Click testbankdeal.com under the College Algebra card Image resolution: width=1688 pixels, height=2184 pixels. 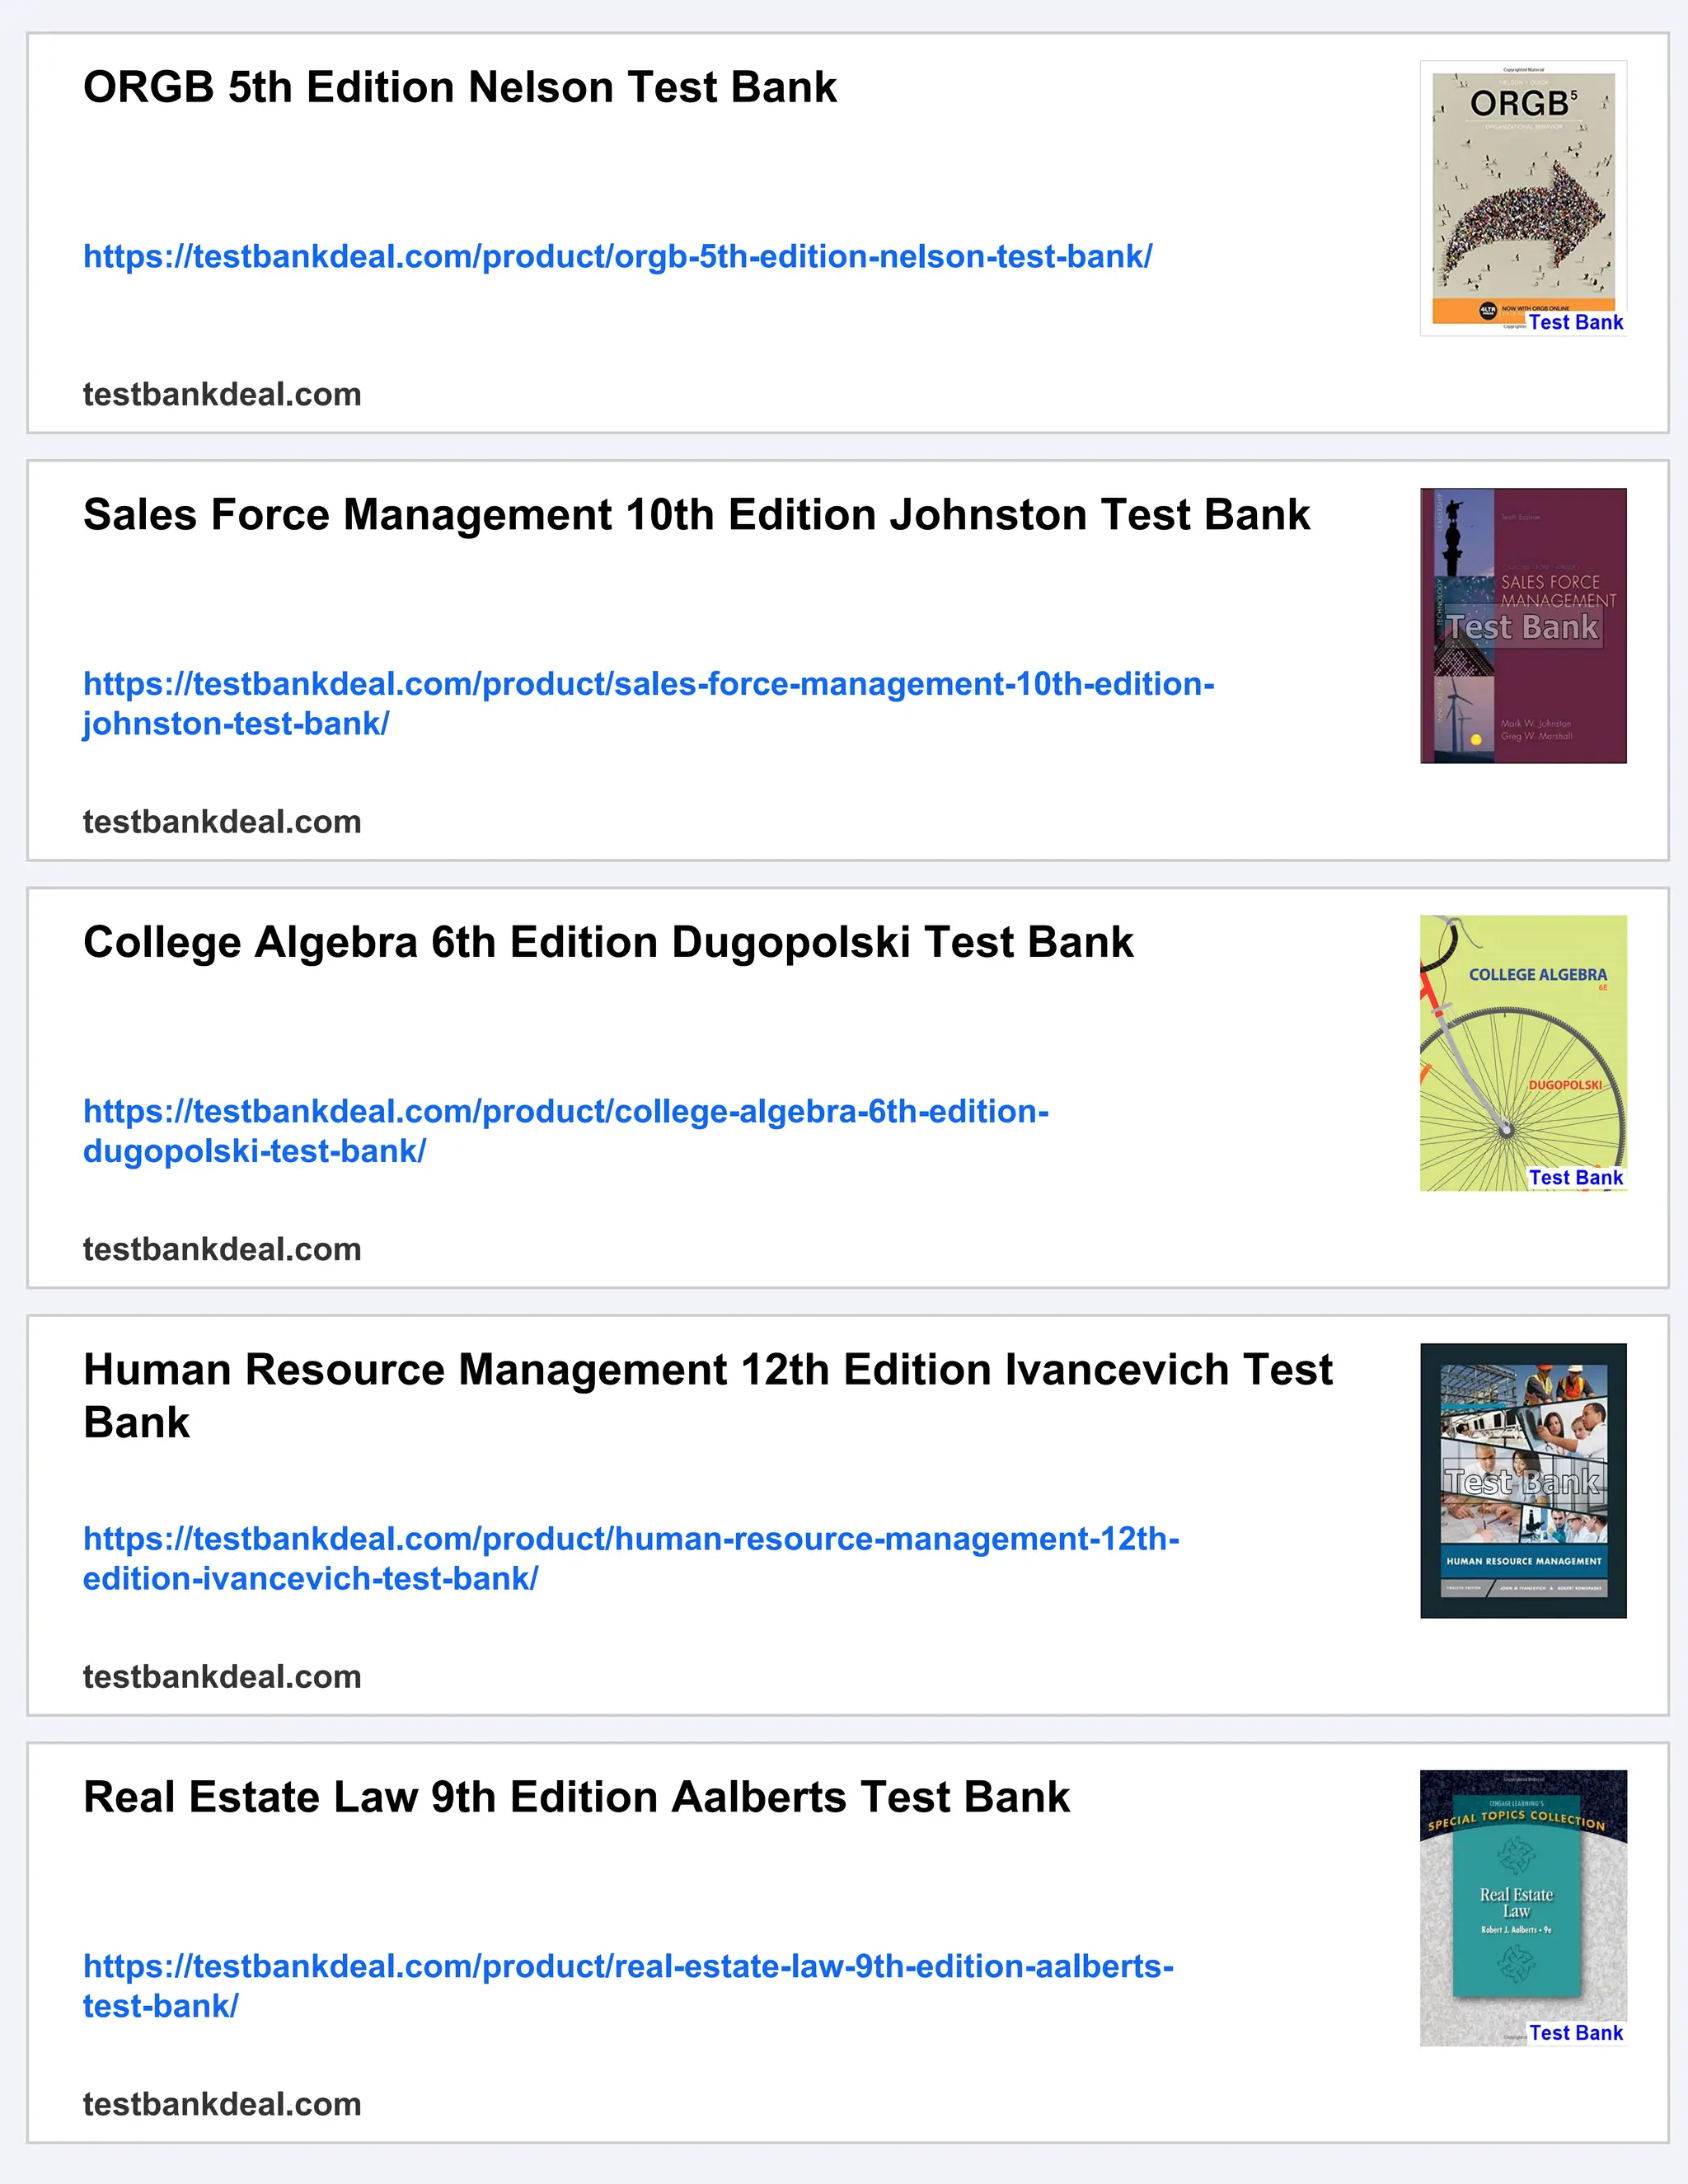tap(222, 1250)
